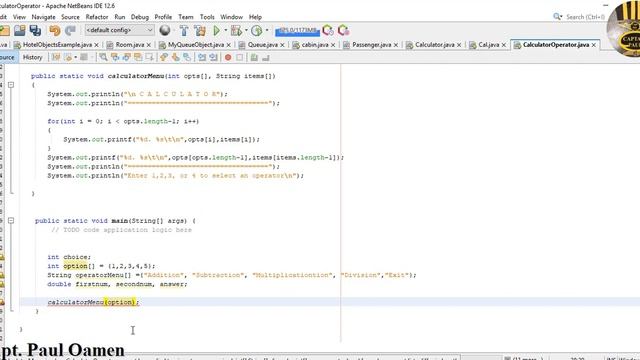Click the memory usage bar to run garbage collection

pos(298,31)
